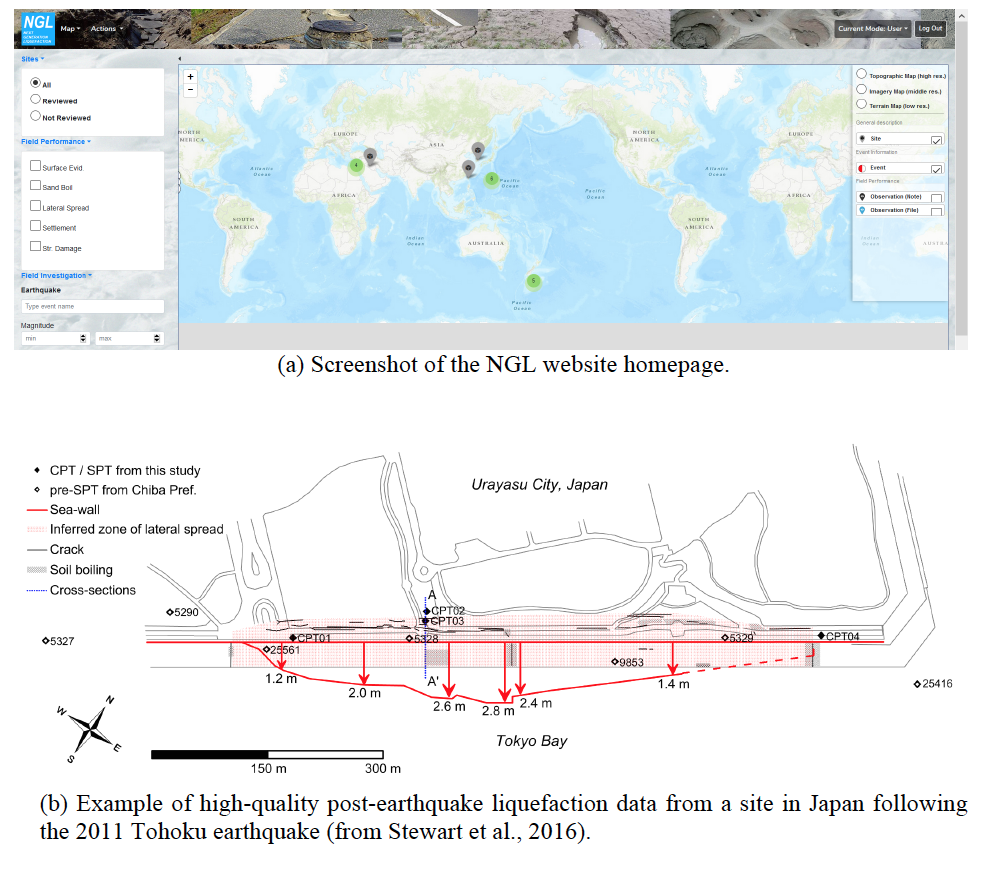Click the 'General description' layer heading
The width and height of the screenshot is (988, 872).
pyautogui.click(x=879, y=123)
